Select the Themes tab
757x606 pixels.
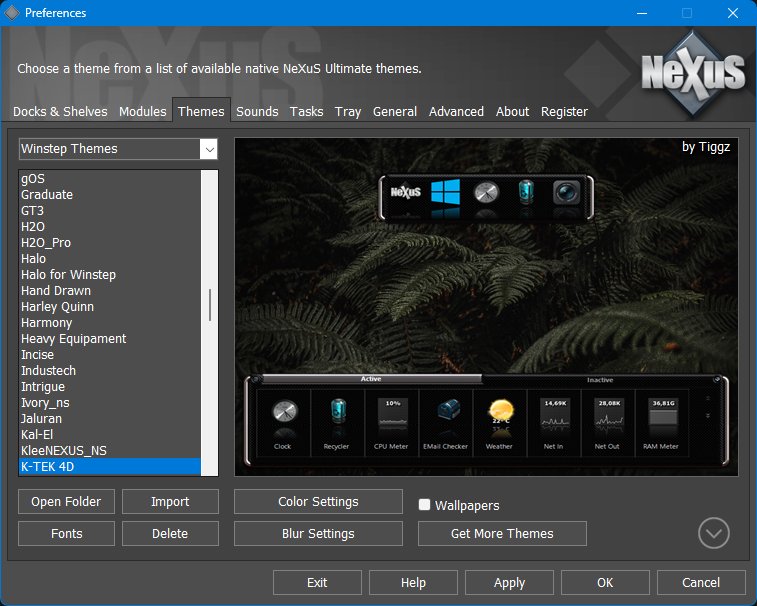pos(201,112)
